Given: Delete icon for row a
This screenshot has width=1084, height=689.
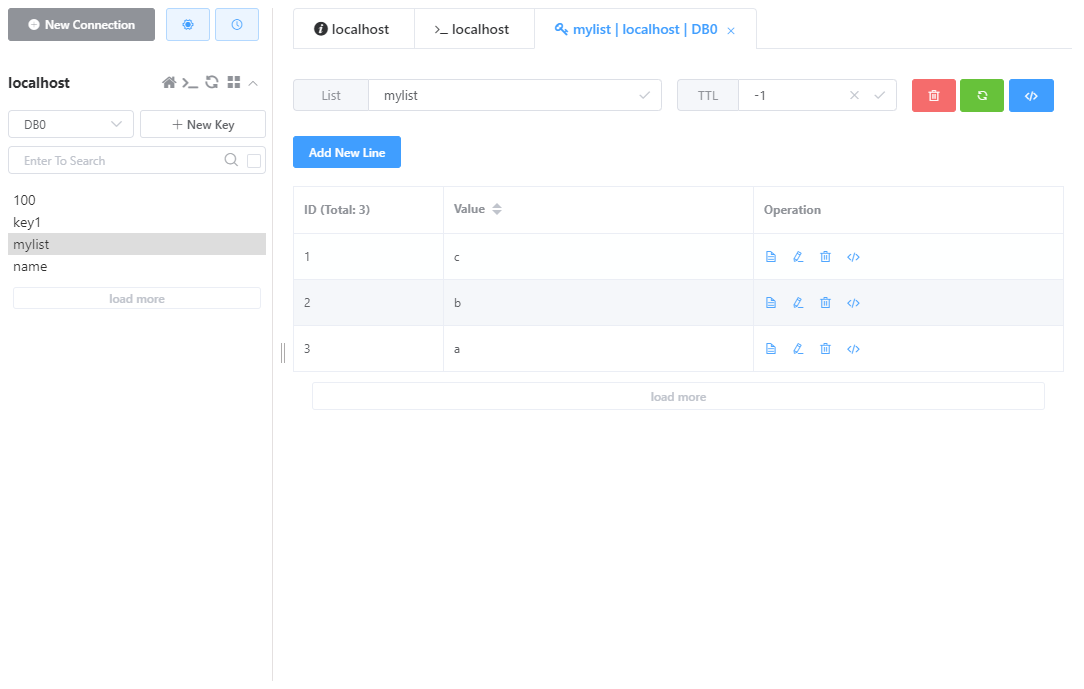Looking at the screenshot, I should click(x=825, y=349).
